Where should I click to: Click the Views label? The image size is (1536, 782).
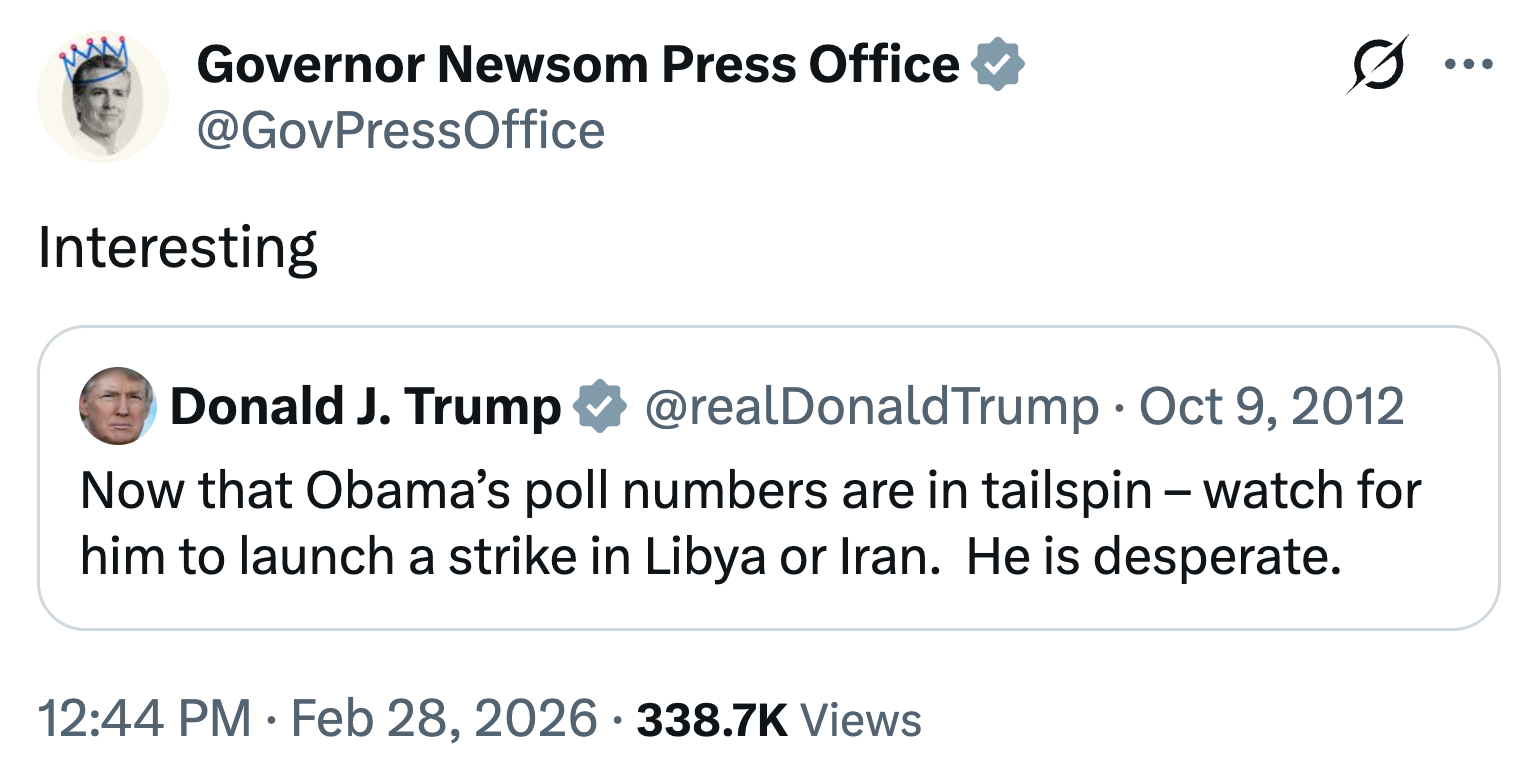(861, 719)
